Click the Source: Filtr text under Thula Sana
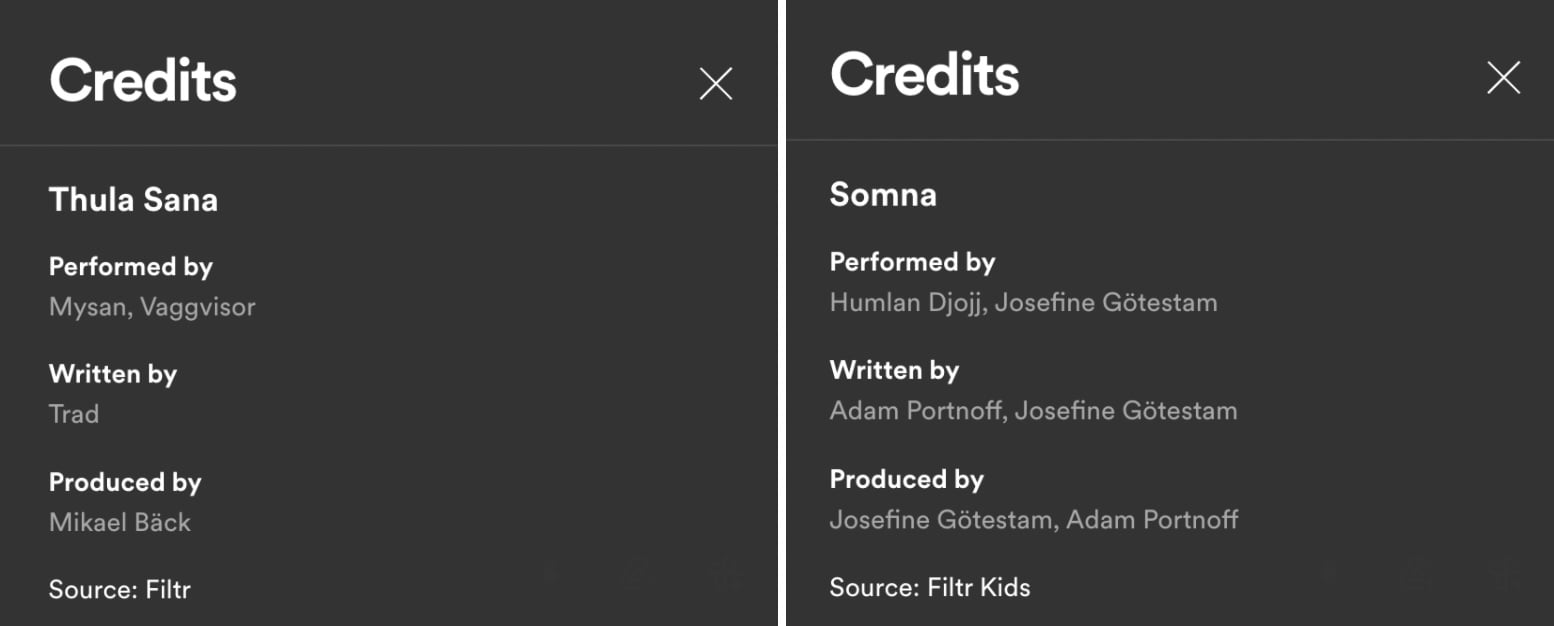Screen dimensions: 1554x626 click(x=120, y=590)
